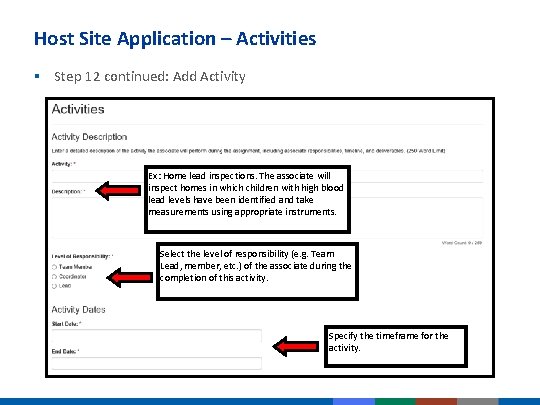Click the End Date input box

pyautogui.click(x=157, y=363)
